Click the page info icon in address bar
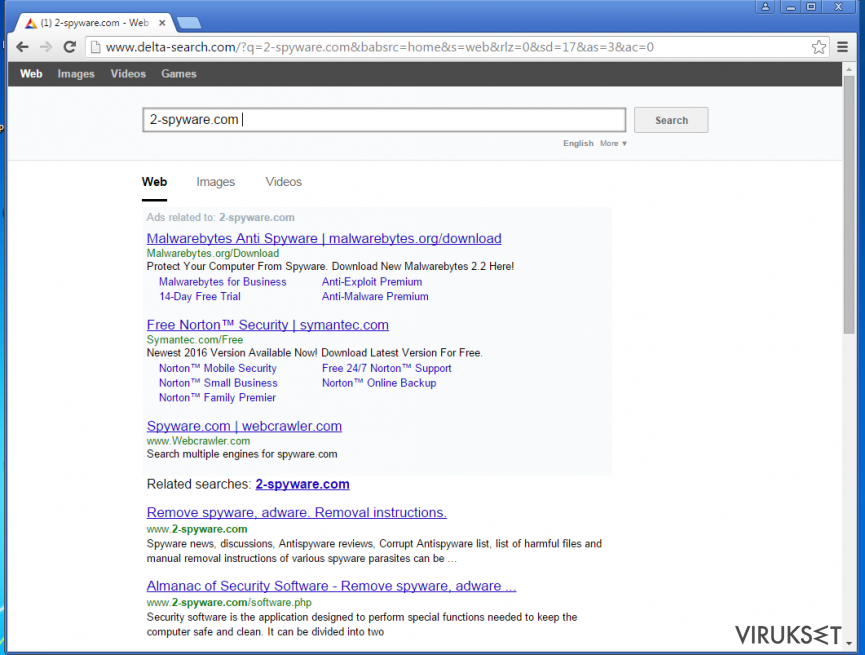The width and height of the screenshot is (865, 655). (x=95, y=47)
